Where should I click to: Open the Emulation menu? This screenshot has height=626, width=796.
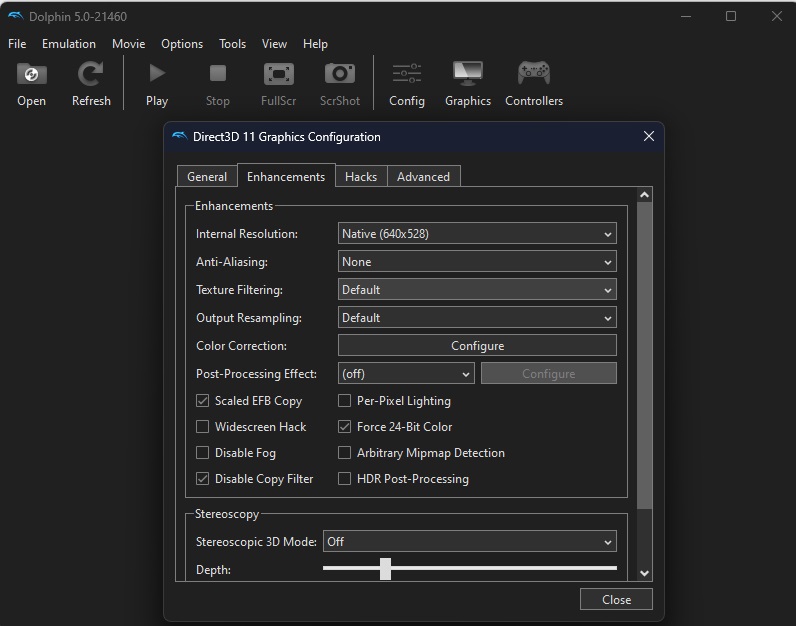(69, 44)
